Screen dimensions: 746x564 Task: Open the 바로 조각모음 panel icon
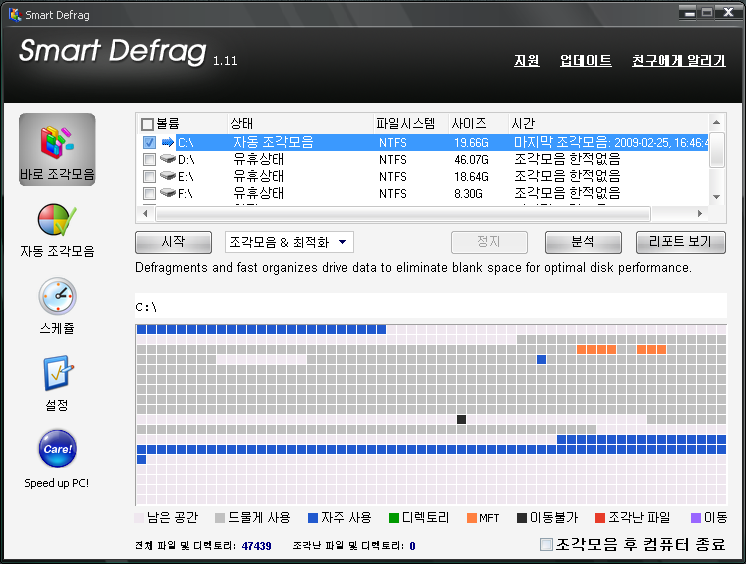pos(57,149)
